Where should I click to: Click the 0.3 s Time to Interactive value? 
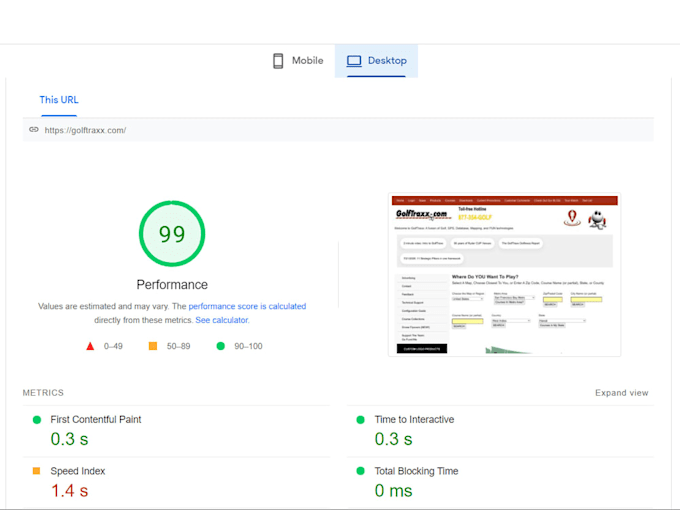click(393, 439)
